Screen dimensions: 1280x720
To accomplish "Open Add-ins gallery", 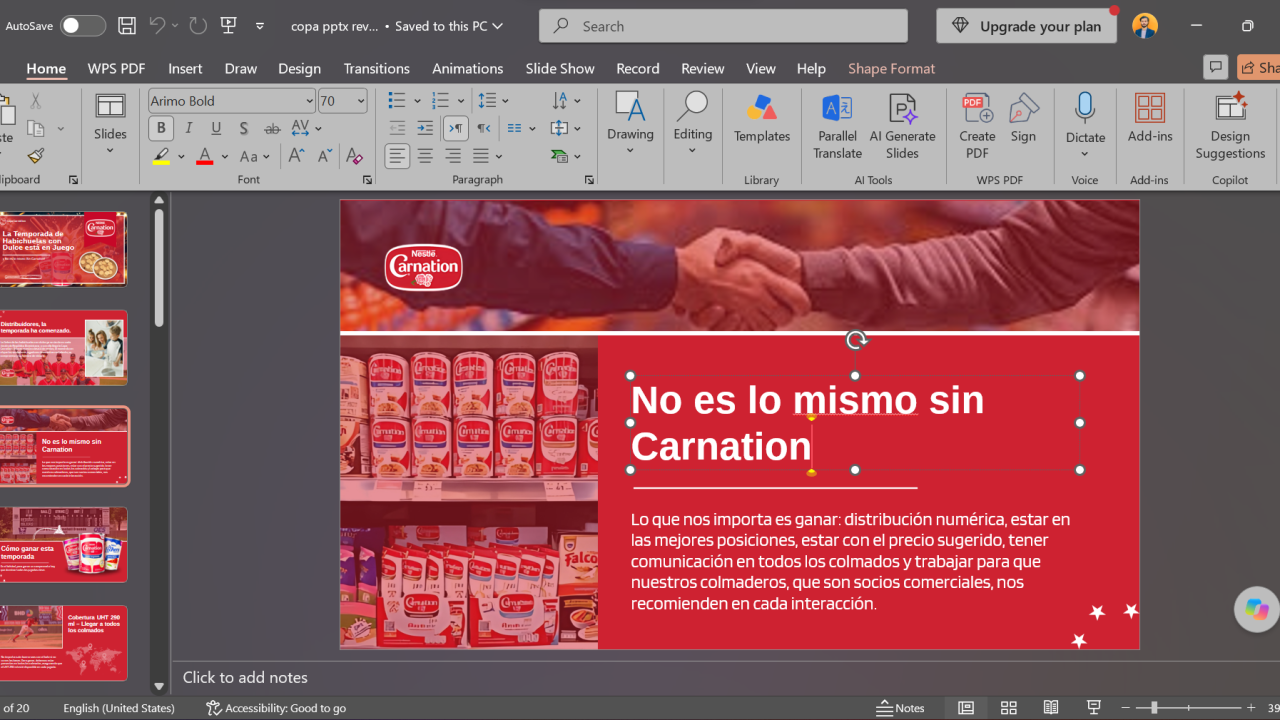I will (x=1150, y=118).
